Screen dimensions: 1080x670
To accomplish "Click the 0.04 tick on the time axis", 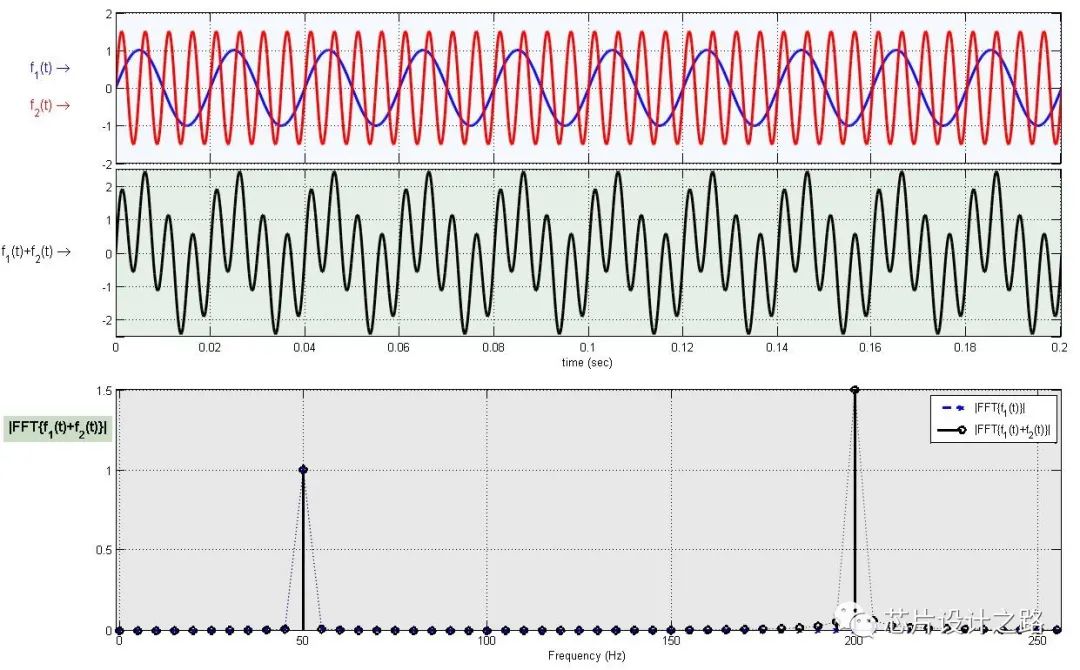I will [x=304, y=348].
